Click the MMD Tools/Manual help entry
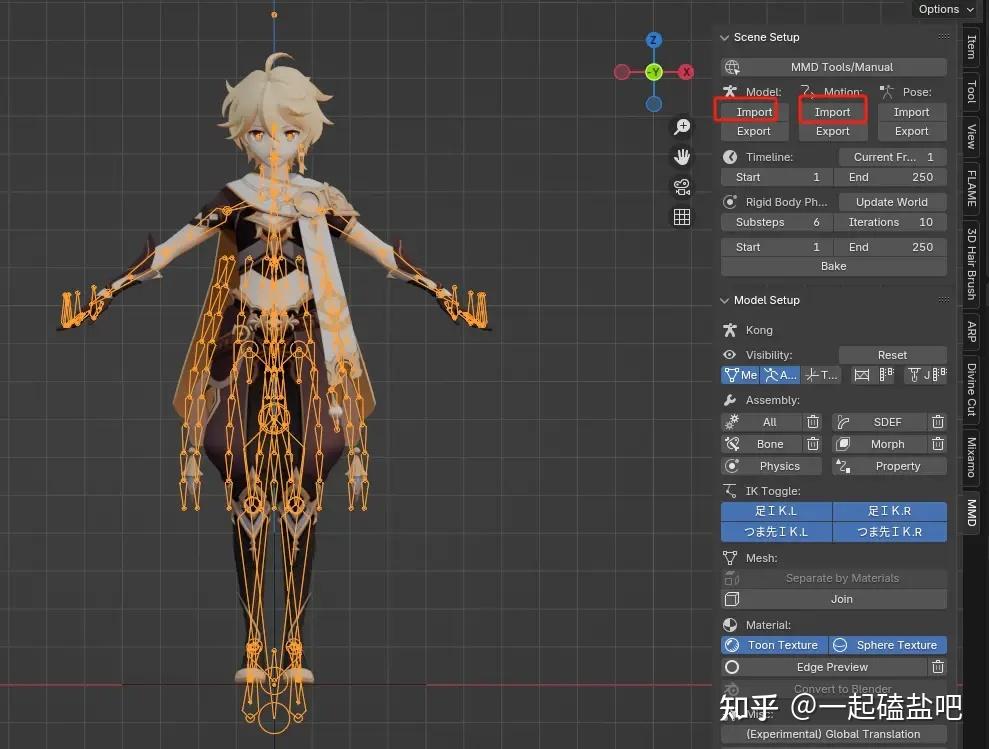Image resolution: width=989 pixels, height=749 pixels. point(833,66)
